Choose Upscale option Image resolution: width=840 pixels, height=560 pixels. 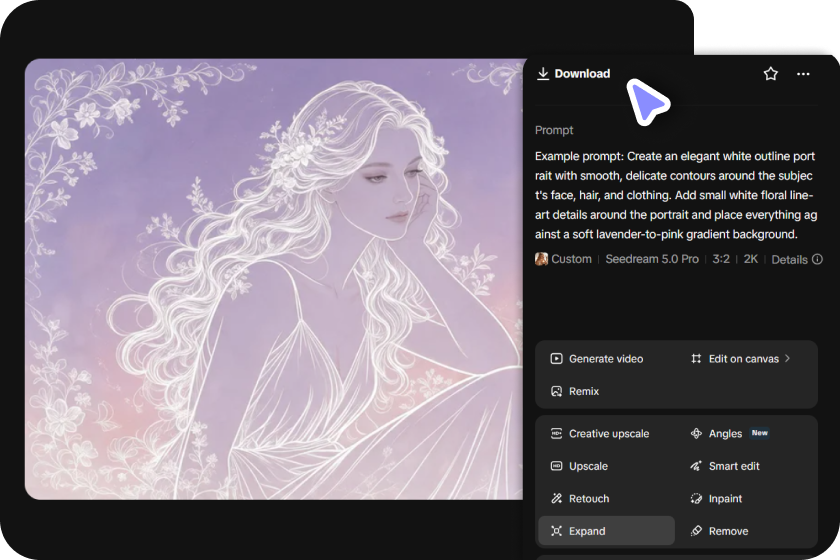click(x=579, y=466)
